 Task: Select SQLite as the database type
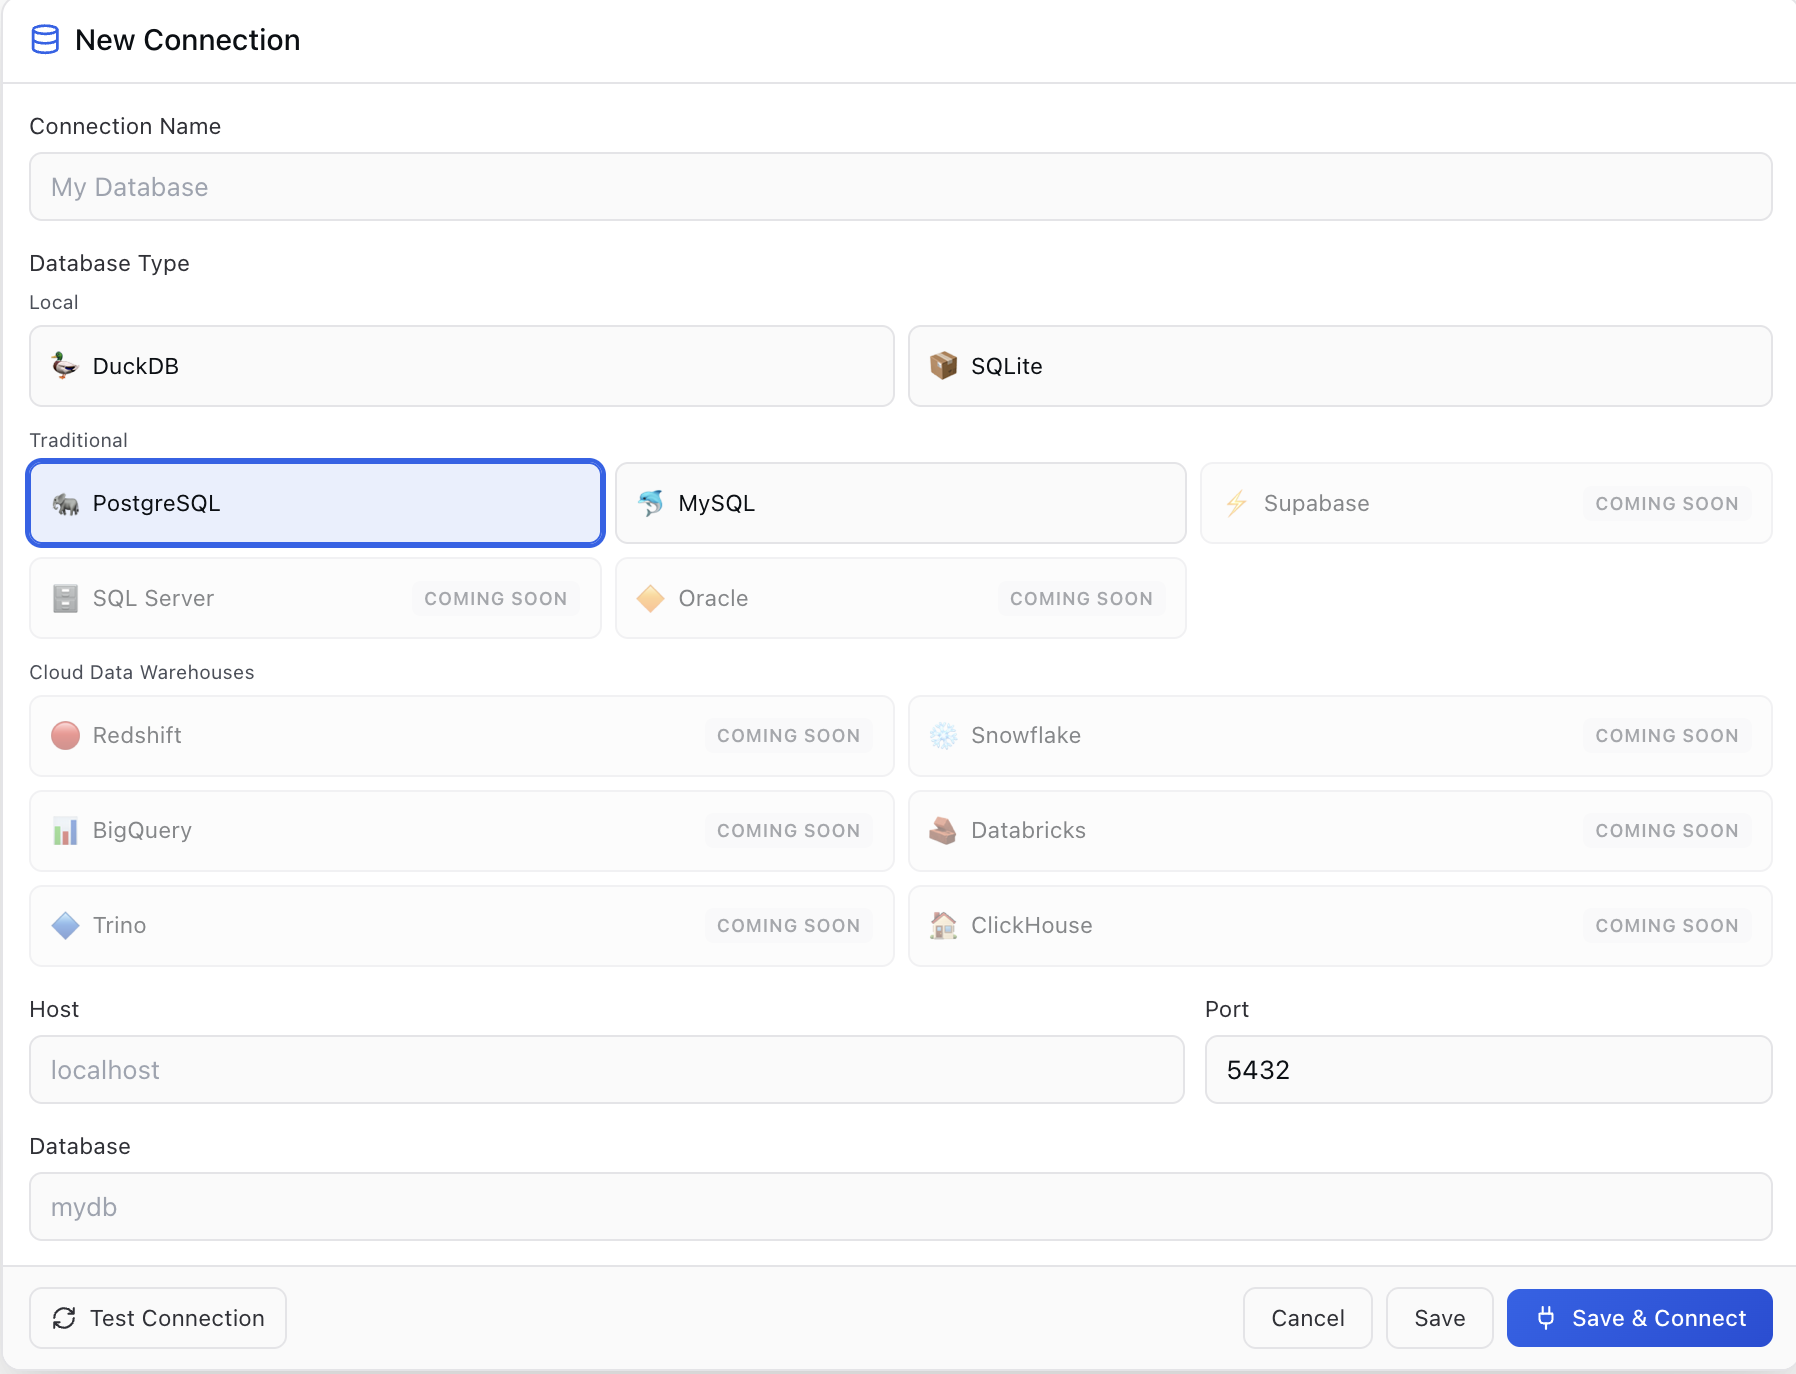pos(1340,366)
